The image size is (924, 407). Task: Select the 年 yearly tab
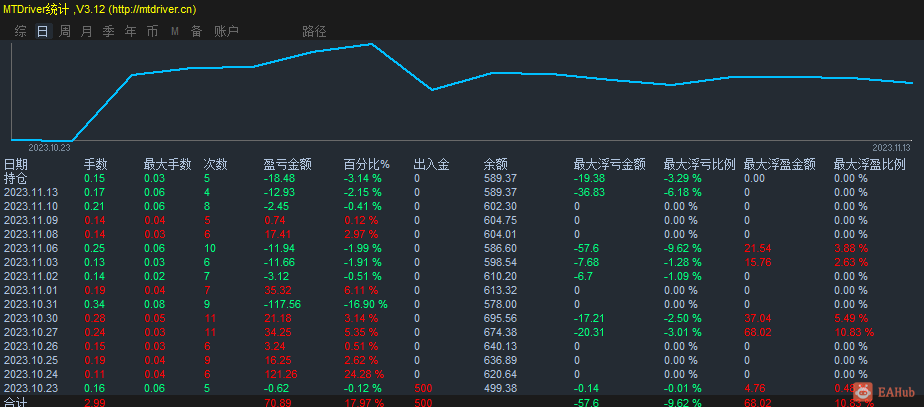click(x=130, y=31)
